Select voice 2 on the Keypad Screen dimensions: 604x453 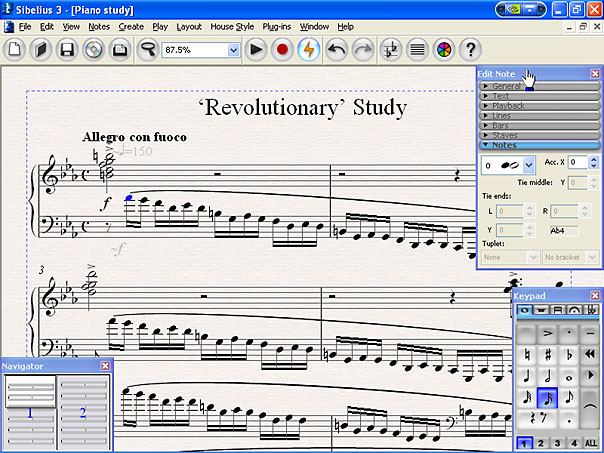[541, 443]
